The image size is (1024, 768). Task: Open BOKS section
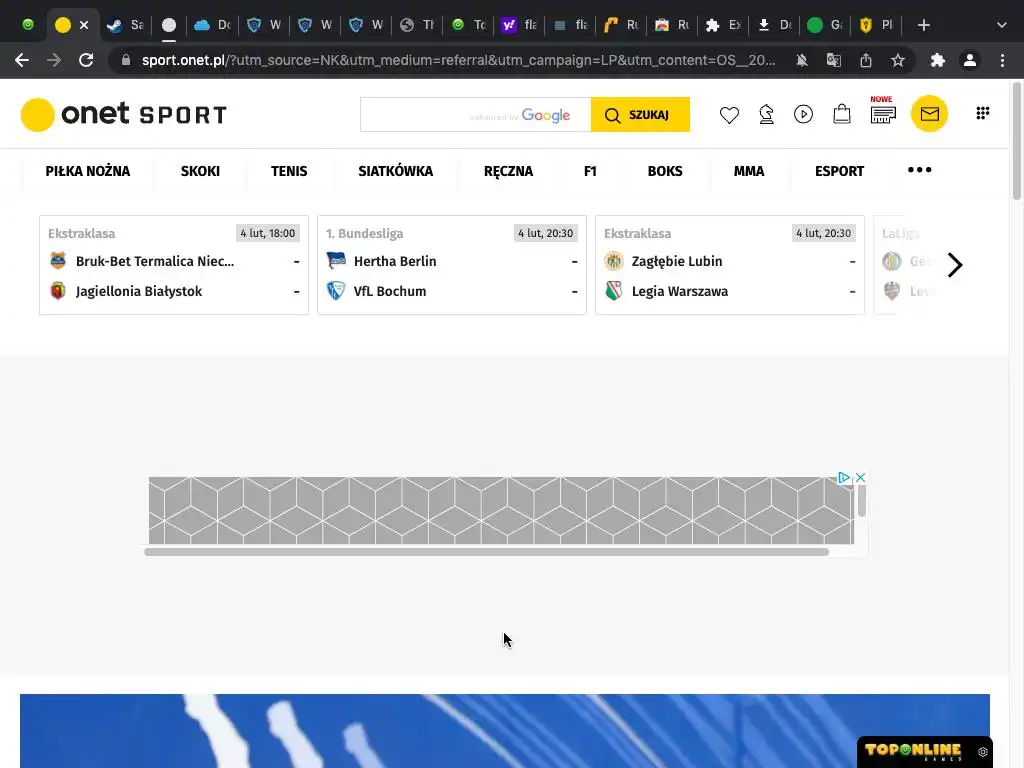(x=665, y=171)
